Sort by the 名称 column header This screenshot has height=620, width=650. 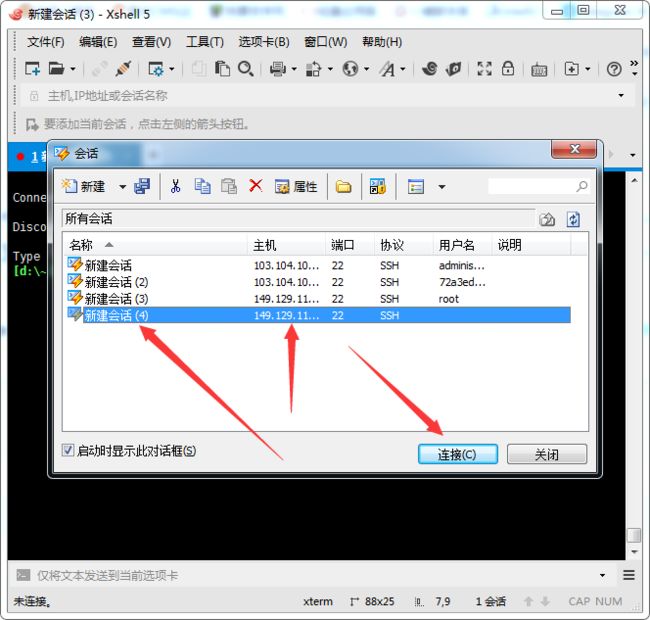[x=155, y=245]
